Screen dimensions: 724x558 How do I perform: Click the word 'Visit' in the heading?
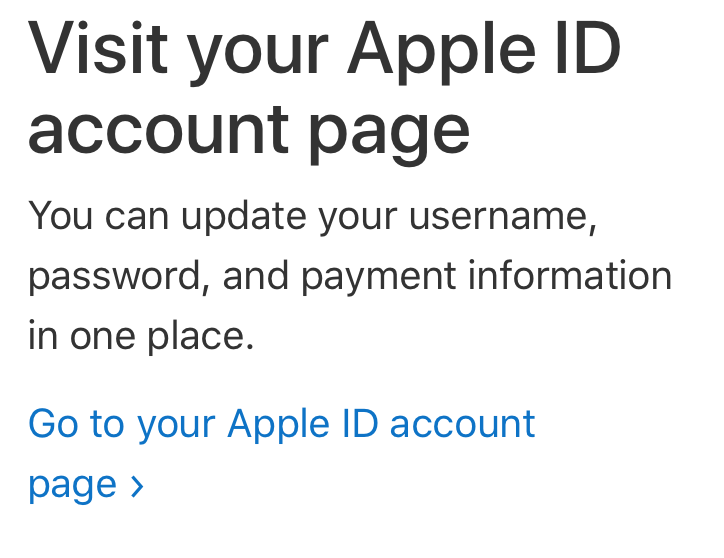(98, 48)
